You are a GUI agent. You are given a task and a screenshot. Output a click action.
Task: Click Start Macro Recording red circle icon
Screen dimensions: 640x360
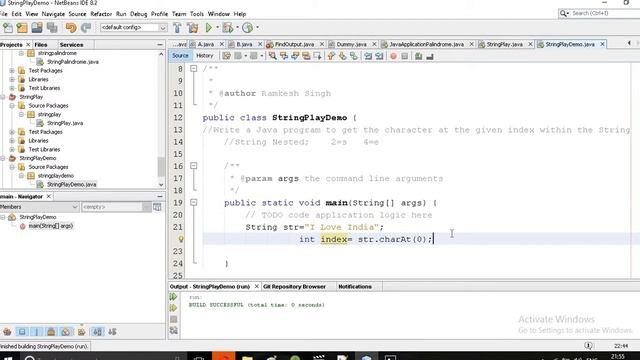[393, 56]
